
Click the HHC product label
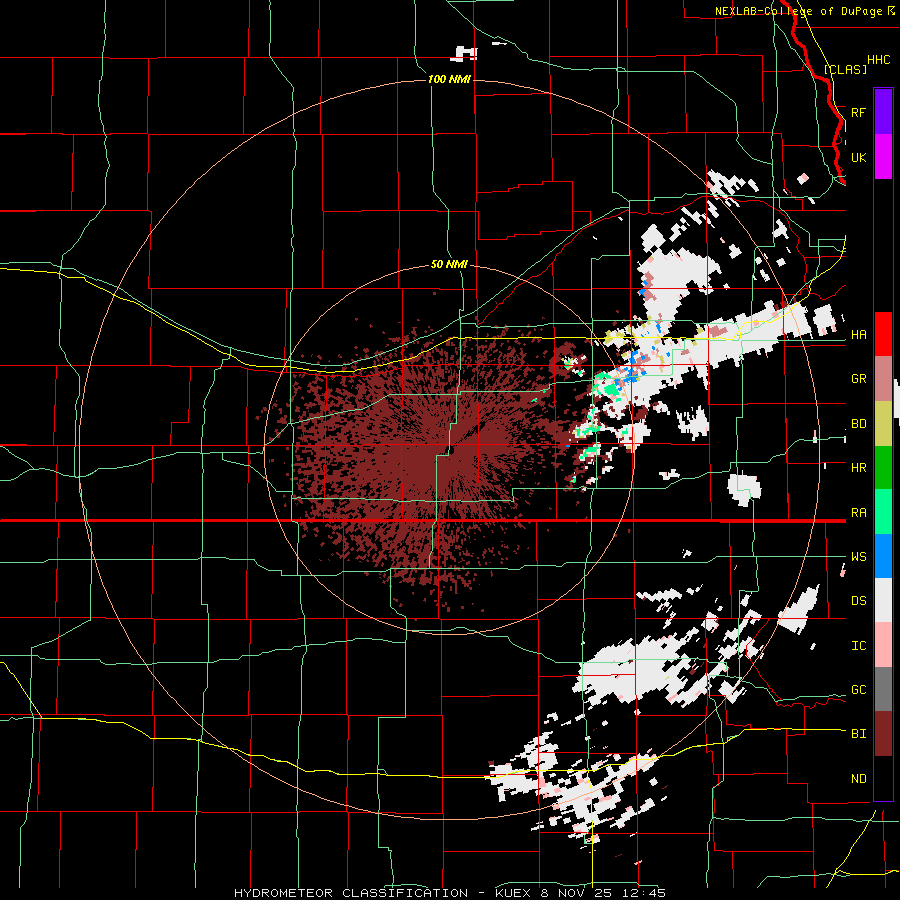(878, 60)
